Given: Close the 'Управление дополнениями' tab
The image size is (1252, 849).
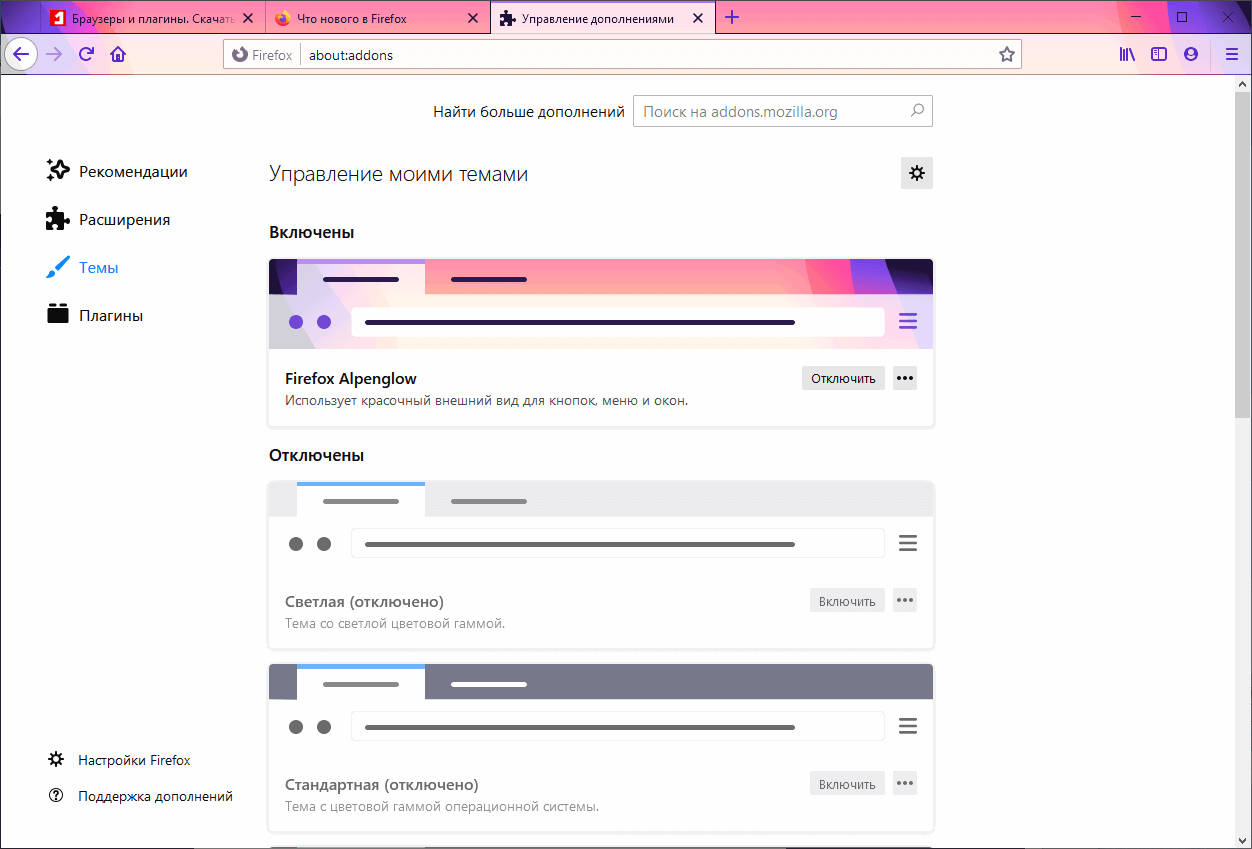Looking at the screenshot, I should click(698, 19).
